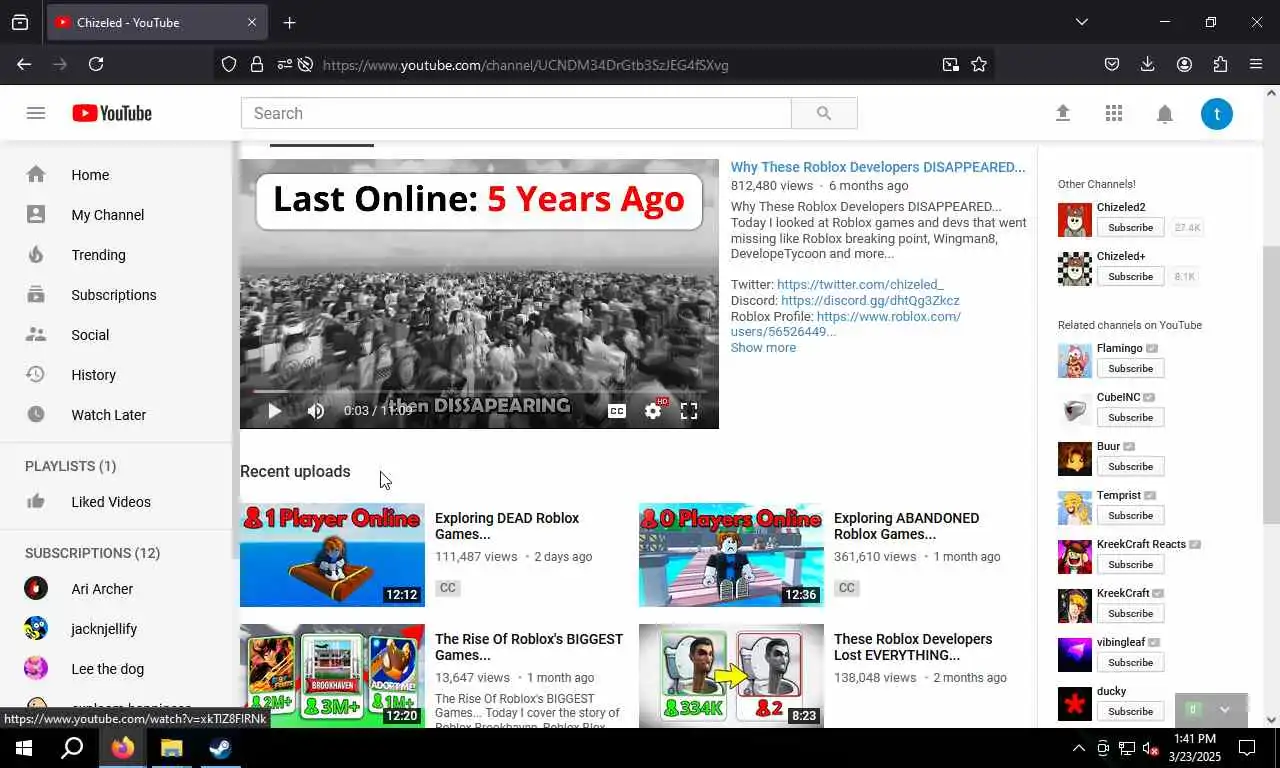Viewport: 1280px width, 768px height.
Task: Bookmark this page with the star
Action: click(x=979, y=64)
